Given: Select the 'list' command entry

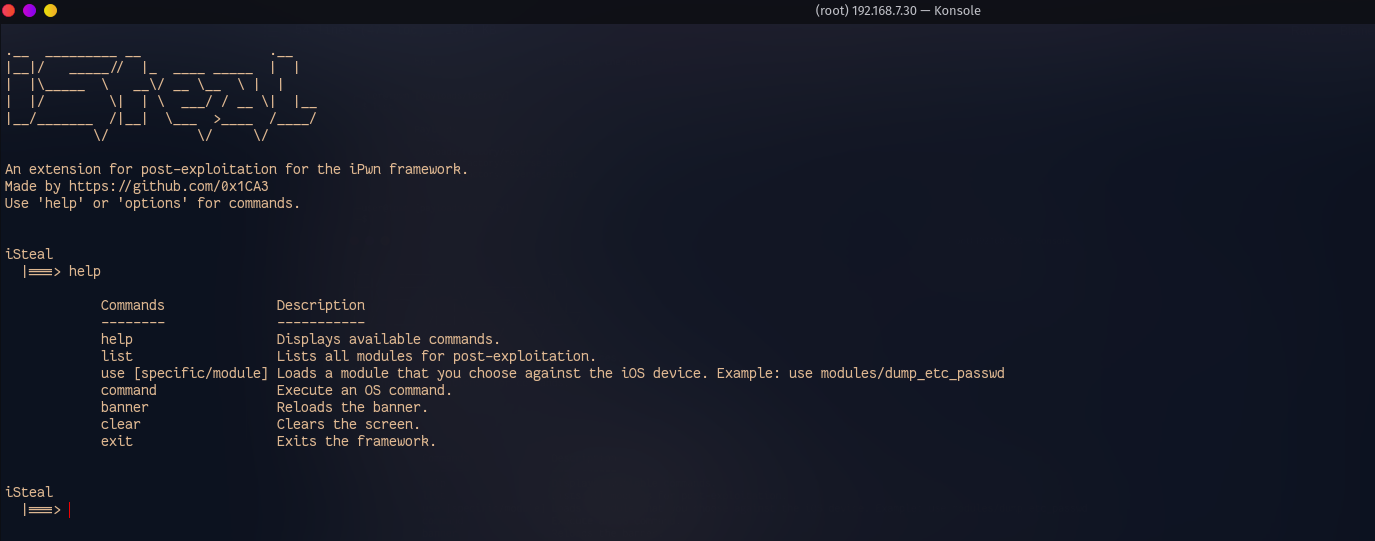Looking at the screenshot, I should (117, 356).
